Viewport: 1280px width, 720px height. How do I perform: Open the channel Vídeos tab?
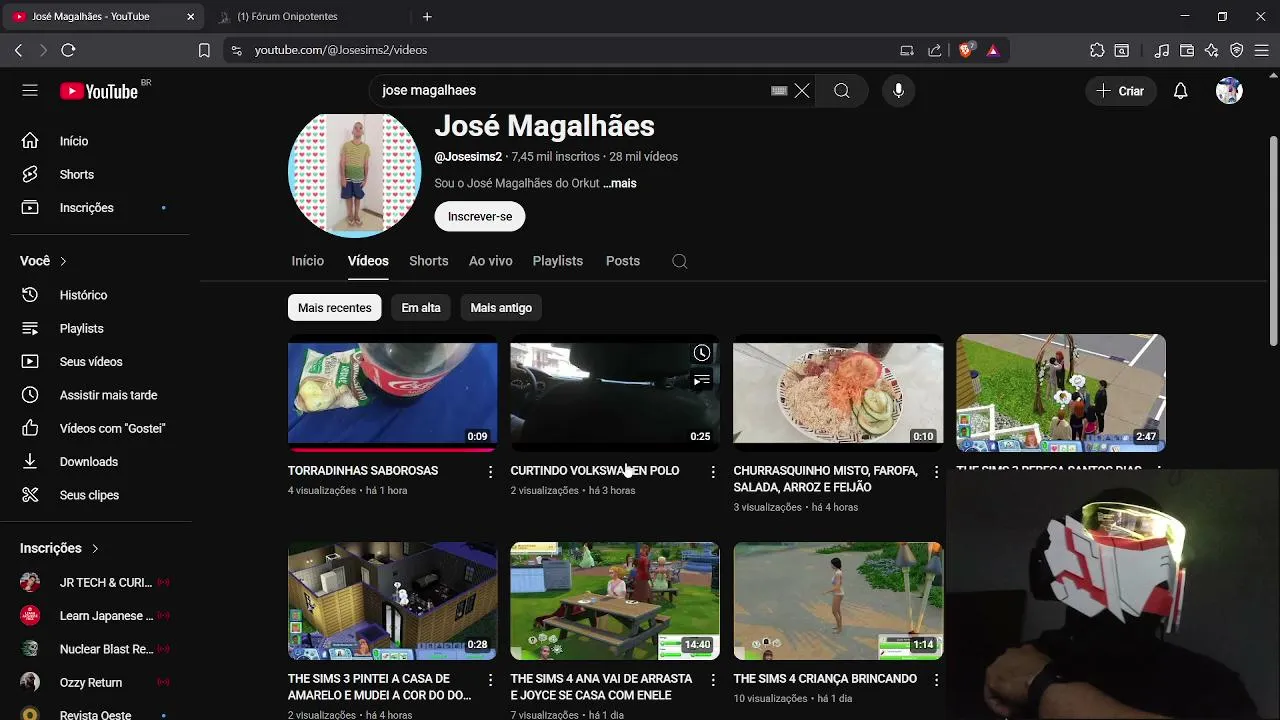368,261
